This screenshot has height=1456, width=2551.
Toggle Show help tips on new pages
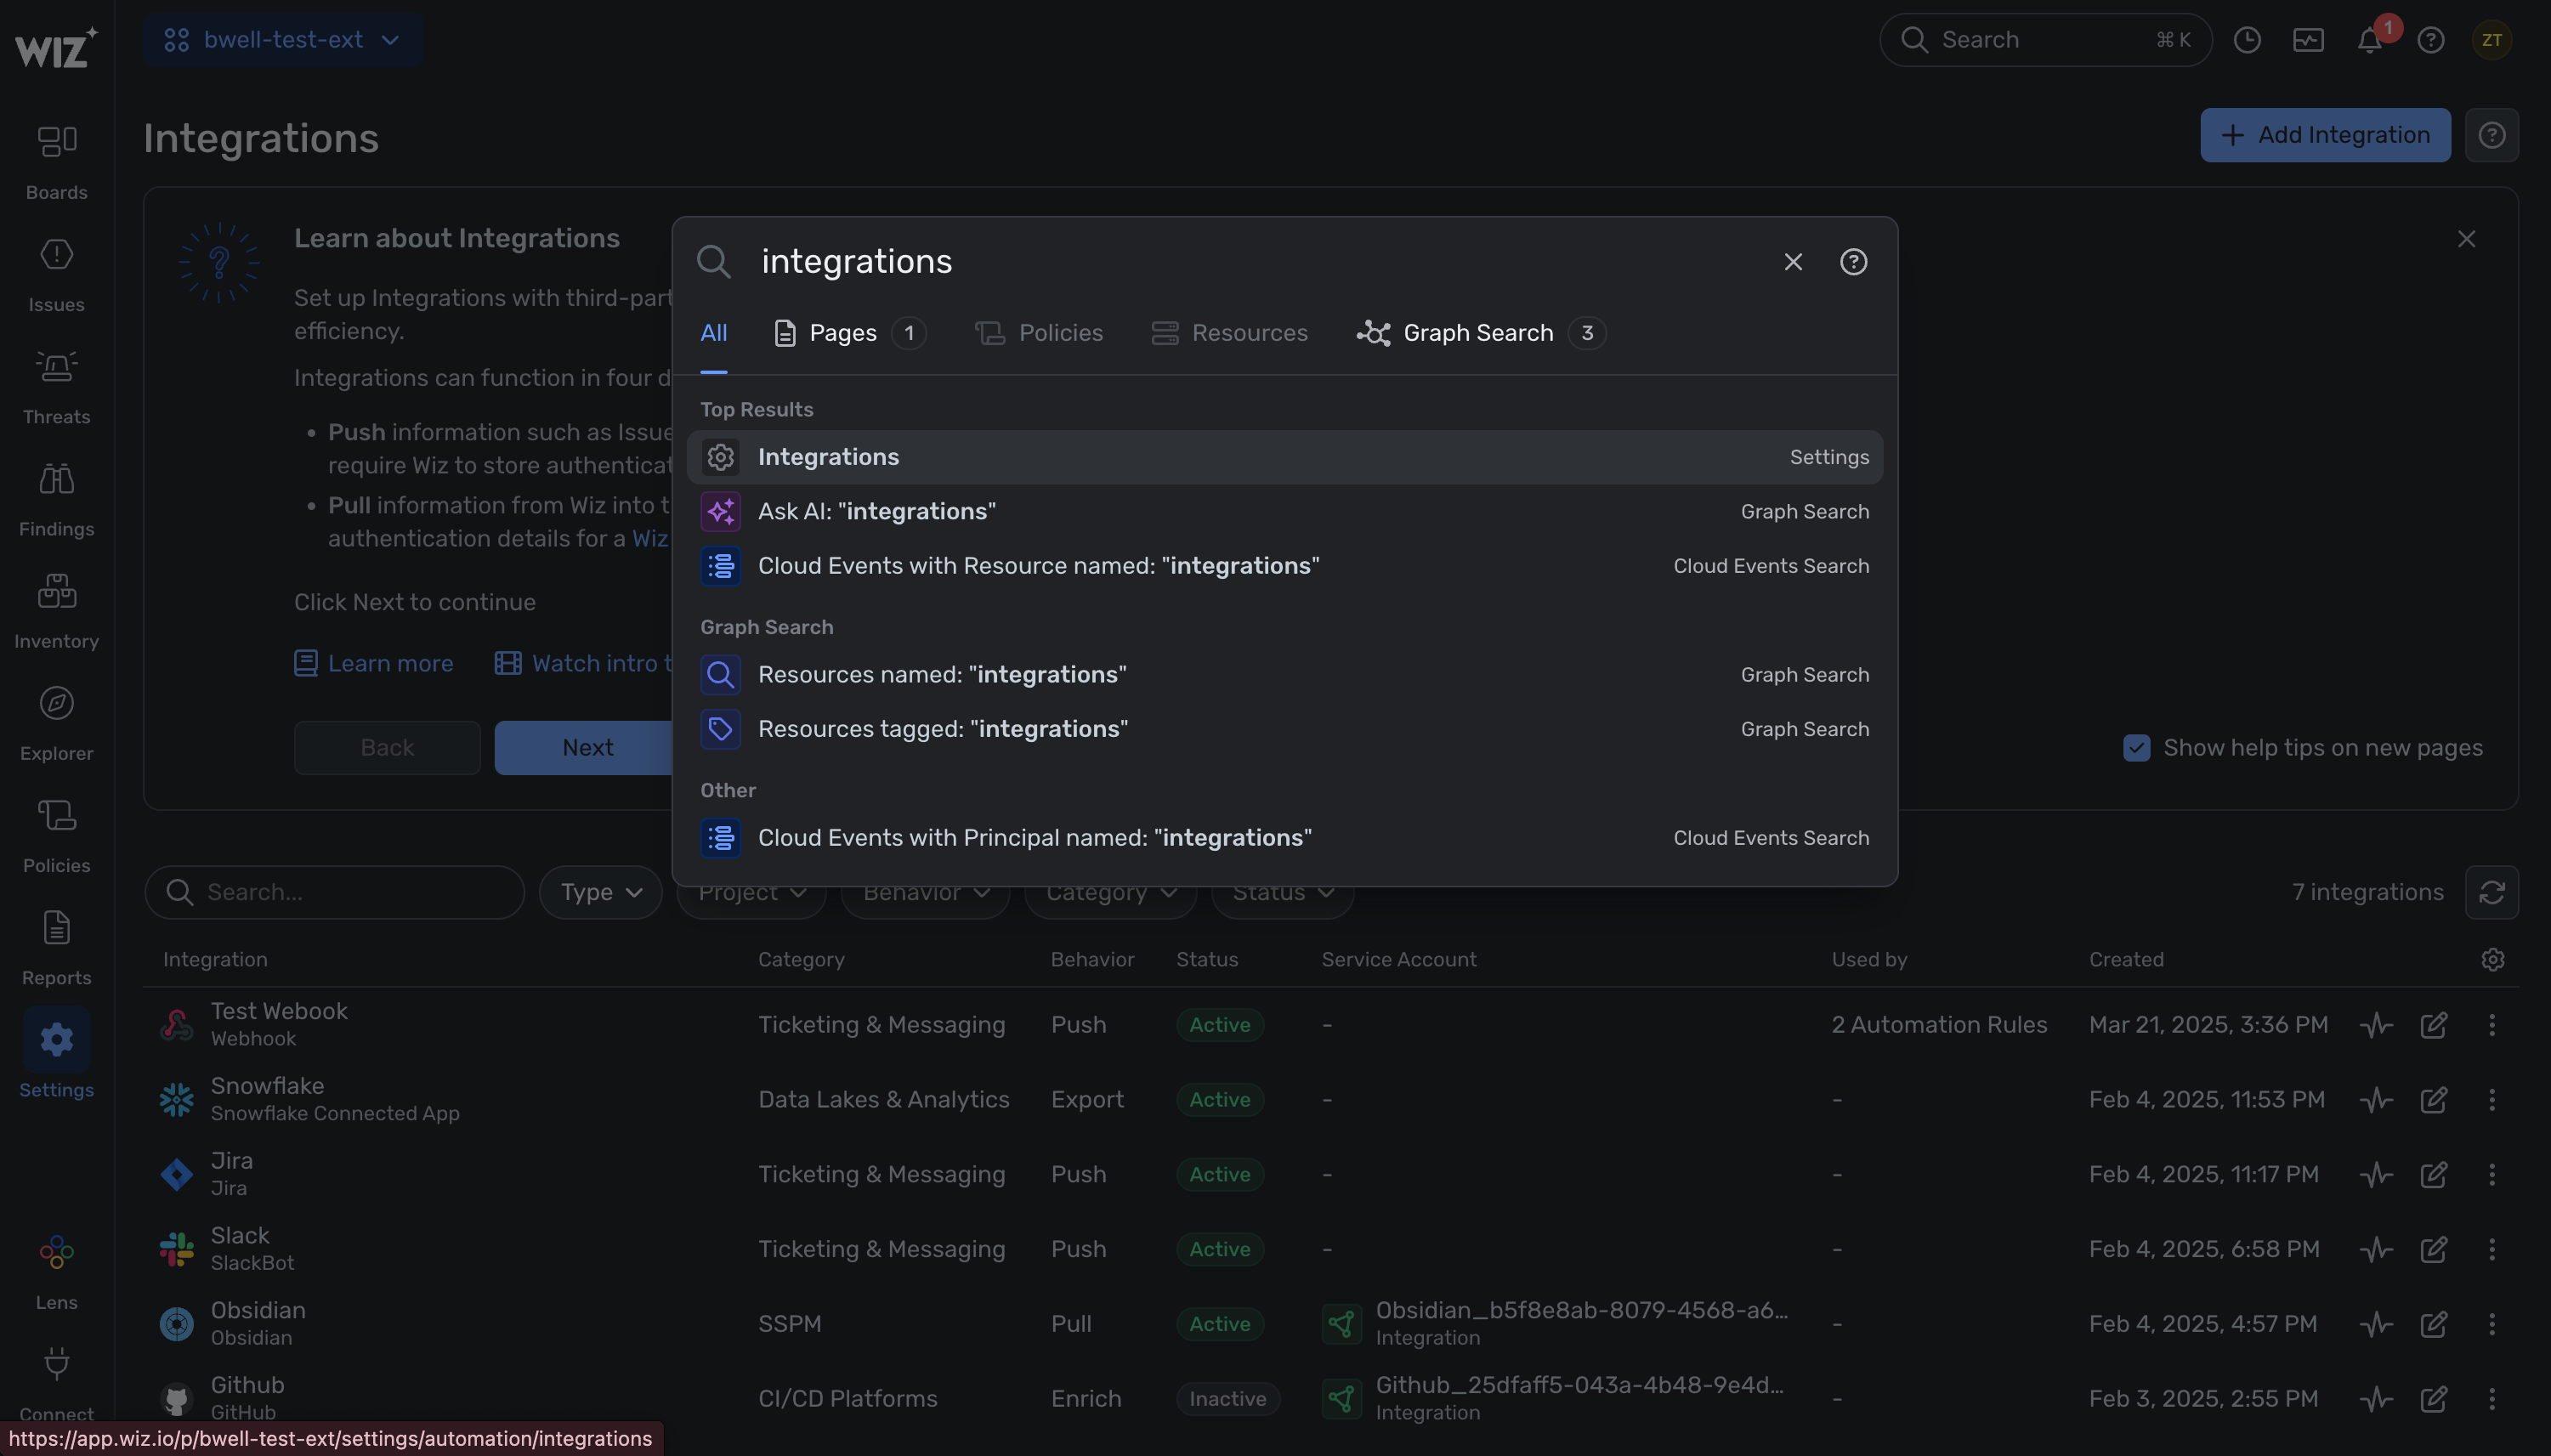[x=2136, y=748]
